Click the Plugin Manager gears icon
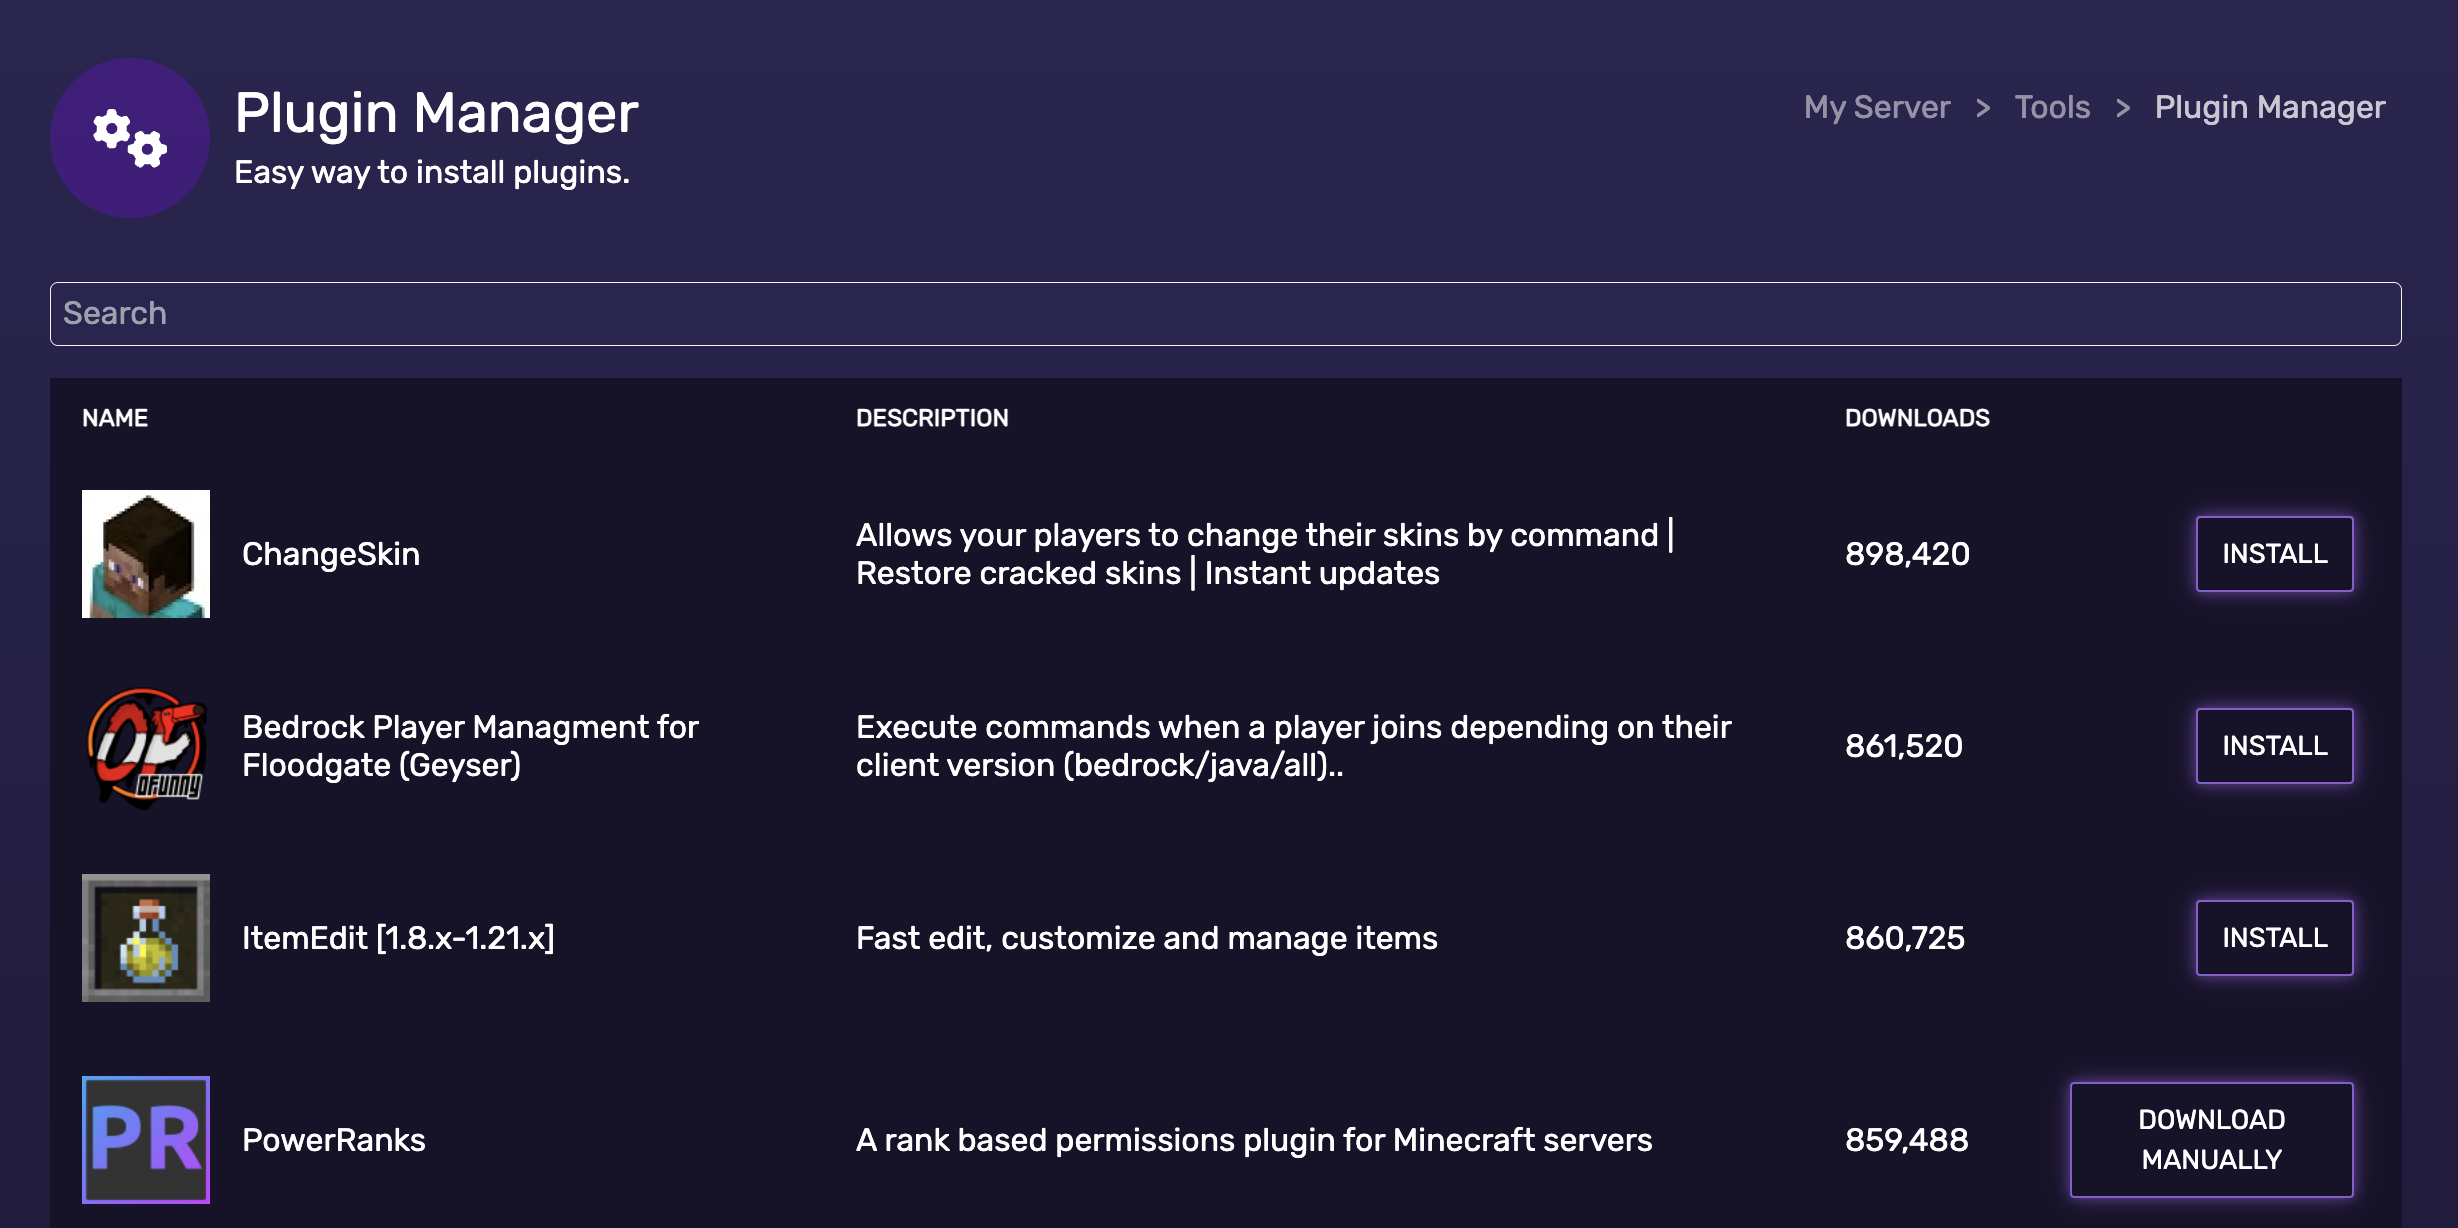Screen dimensions: 2458x1228 click(x=130, y=138)
